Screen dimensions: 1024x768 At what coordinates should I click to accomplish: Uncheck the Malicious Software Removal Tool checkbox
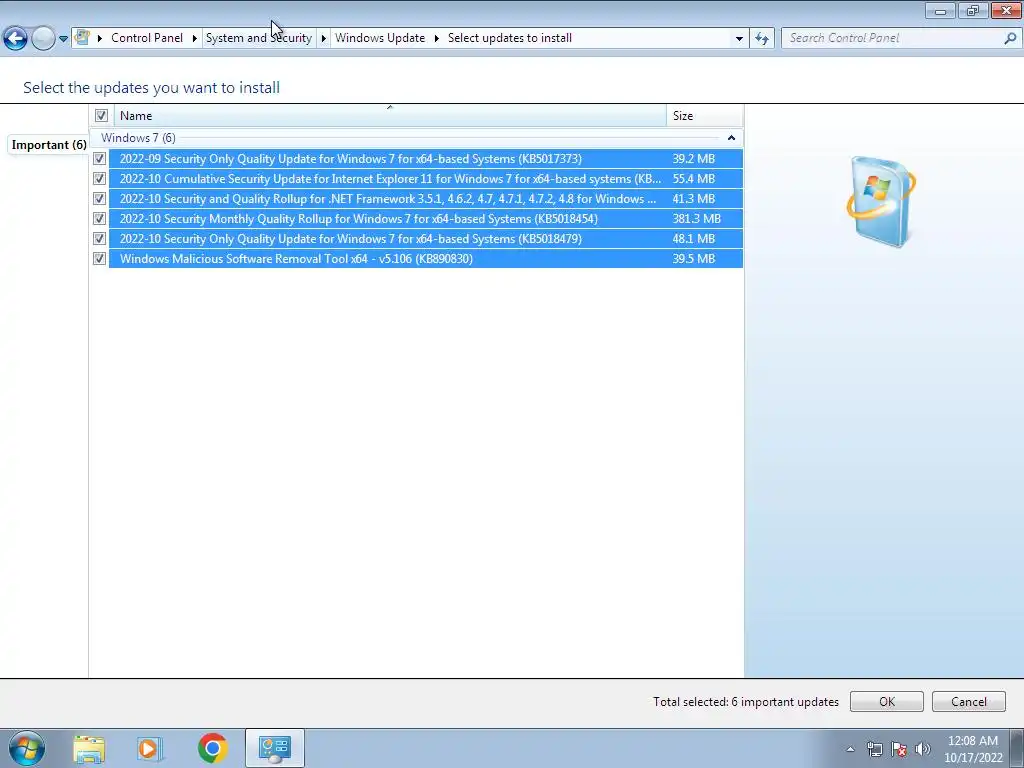pyautogui.click(x=99, y=259)
